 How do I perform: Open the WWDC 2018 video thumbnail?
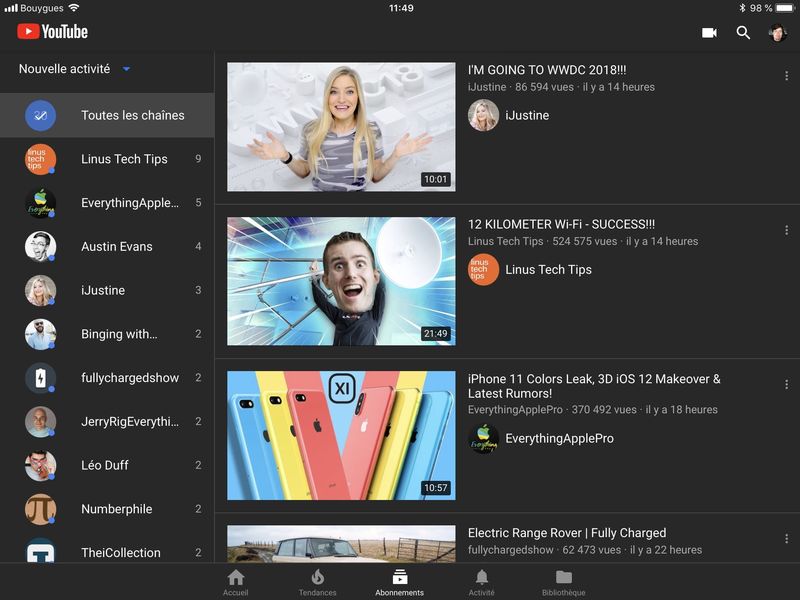point(341,127)
